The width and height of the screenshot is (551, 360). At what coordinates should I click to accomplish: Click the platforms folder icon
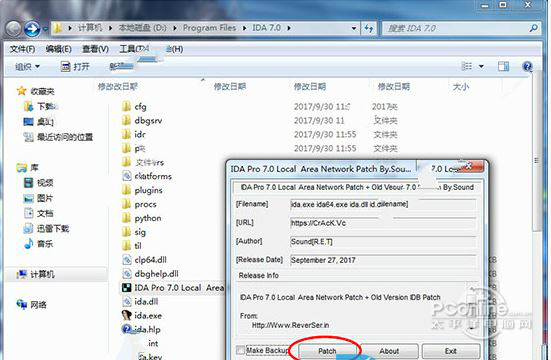point(126,176)
